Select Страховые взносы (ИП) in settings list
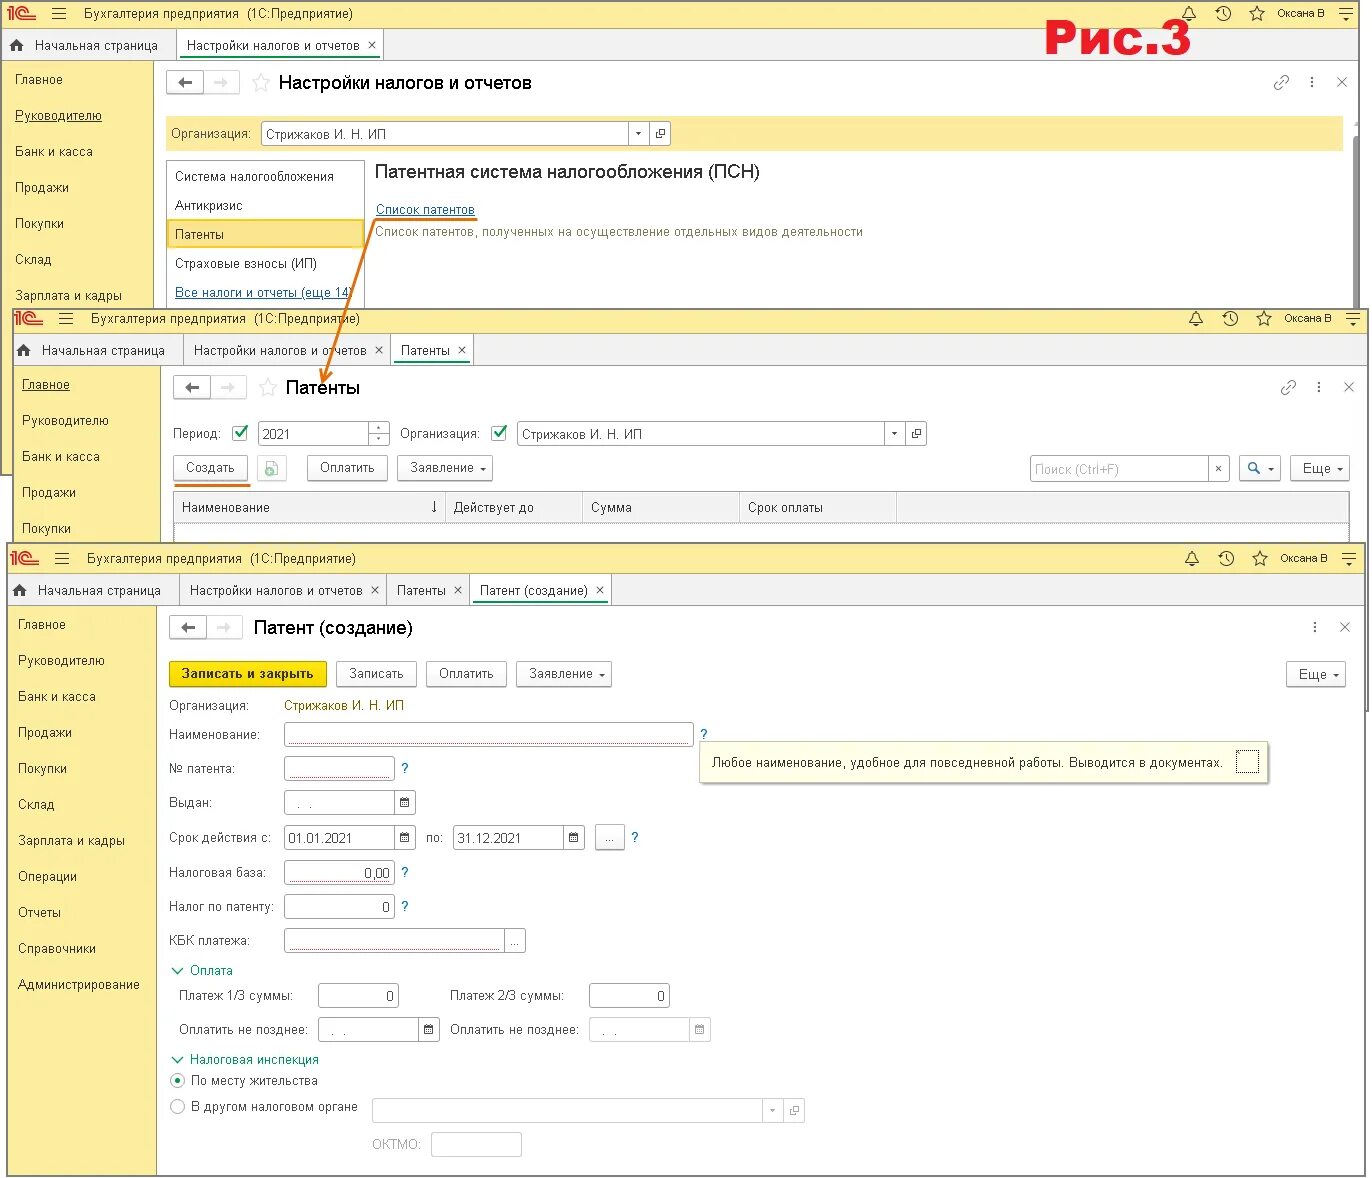Viewport: 1372px width, 1178px height. point(246,263)
